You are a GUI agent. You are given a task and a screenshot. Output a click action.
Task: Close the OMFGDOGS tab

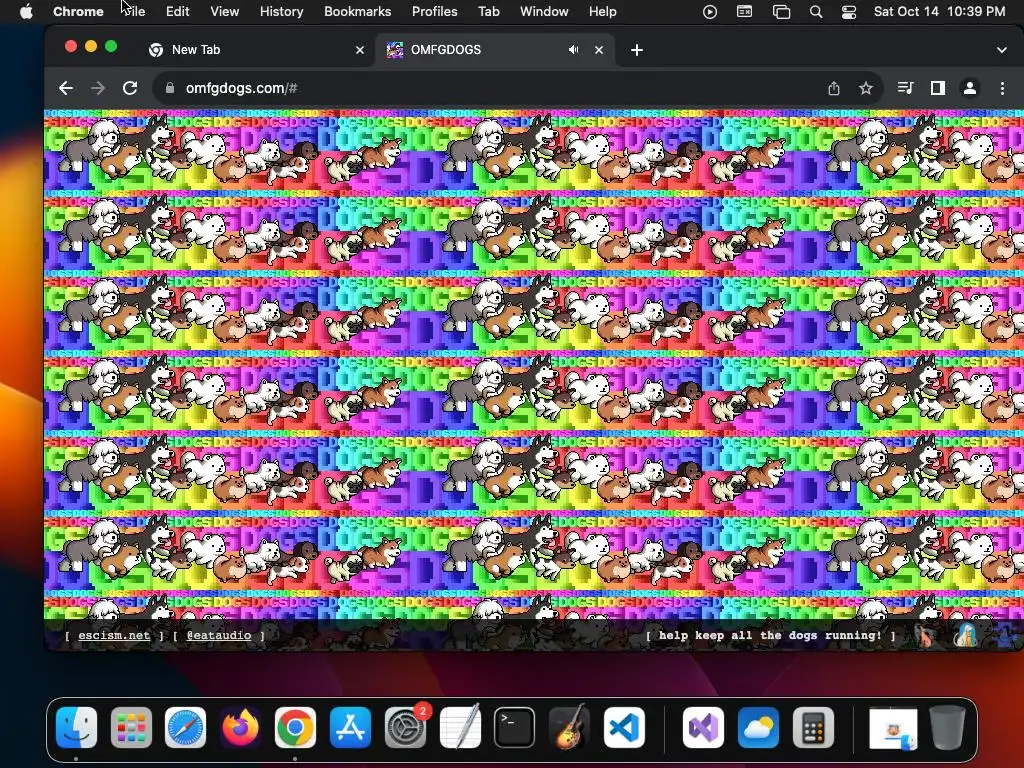[599, 50]
